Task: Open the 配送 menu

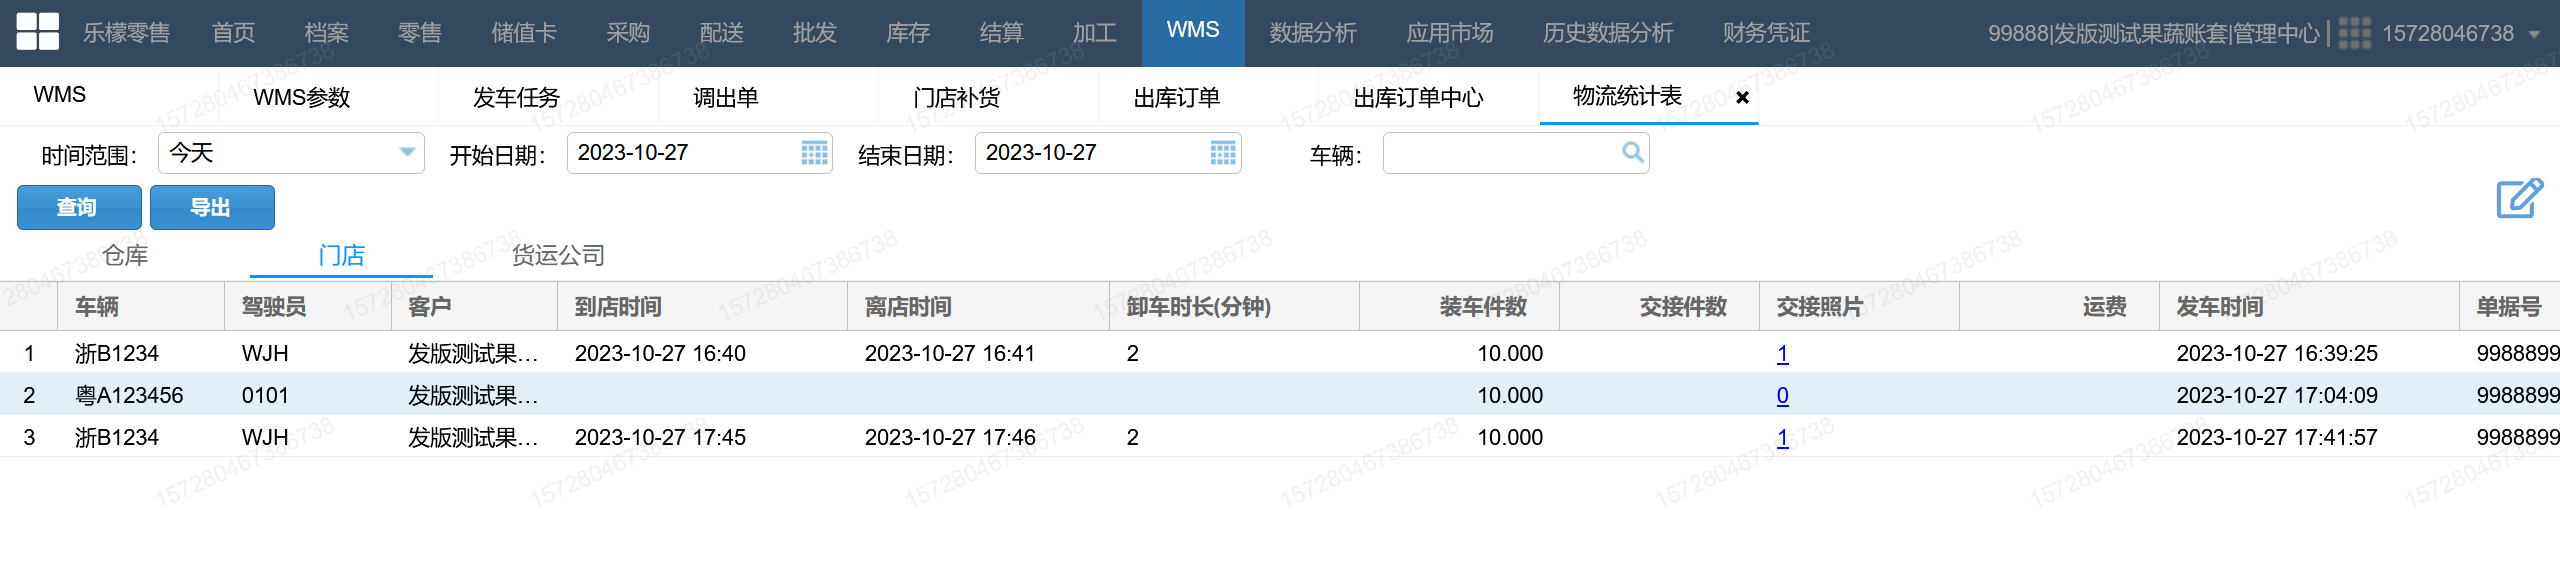Action: click(x=722, y=33)
